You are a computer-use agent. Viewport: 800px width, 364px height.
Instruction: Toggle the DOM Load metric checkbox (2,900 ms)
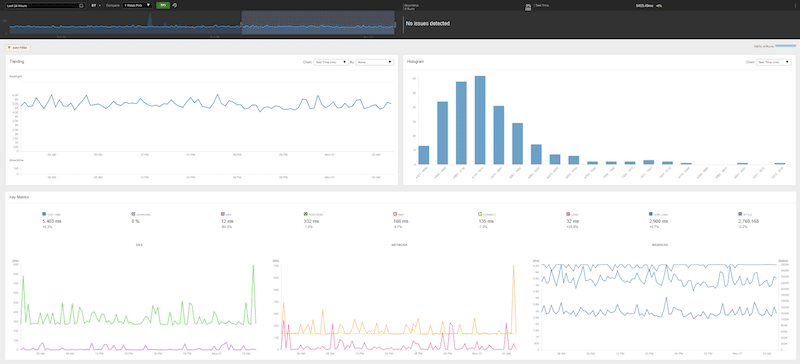point(651,215)
